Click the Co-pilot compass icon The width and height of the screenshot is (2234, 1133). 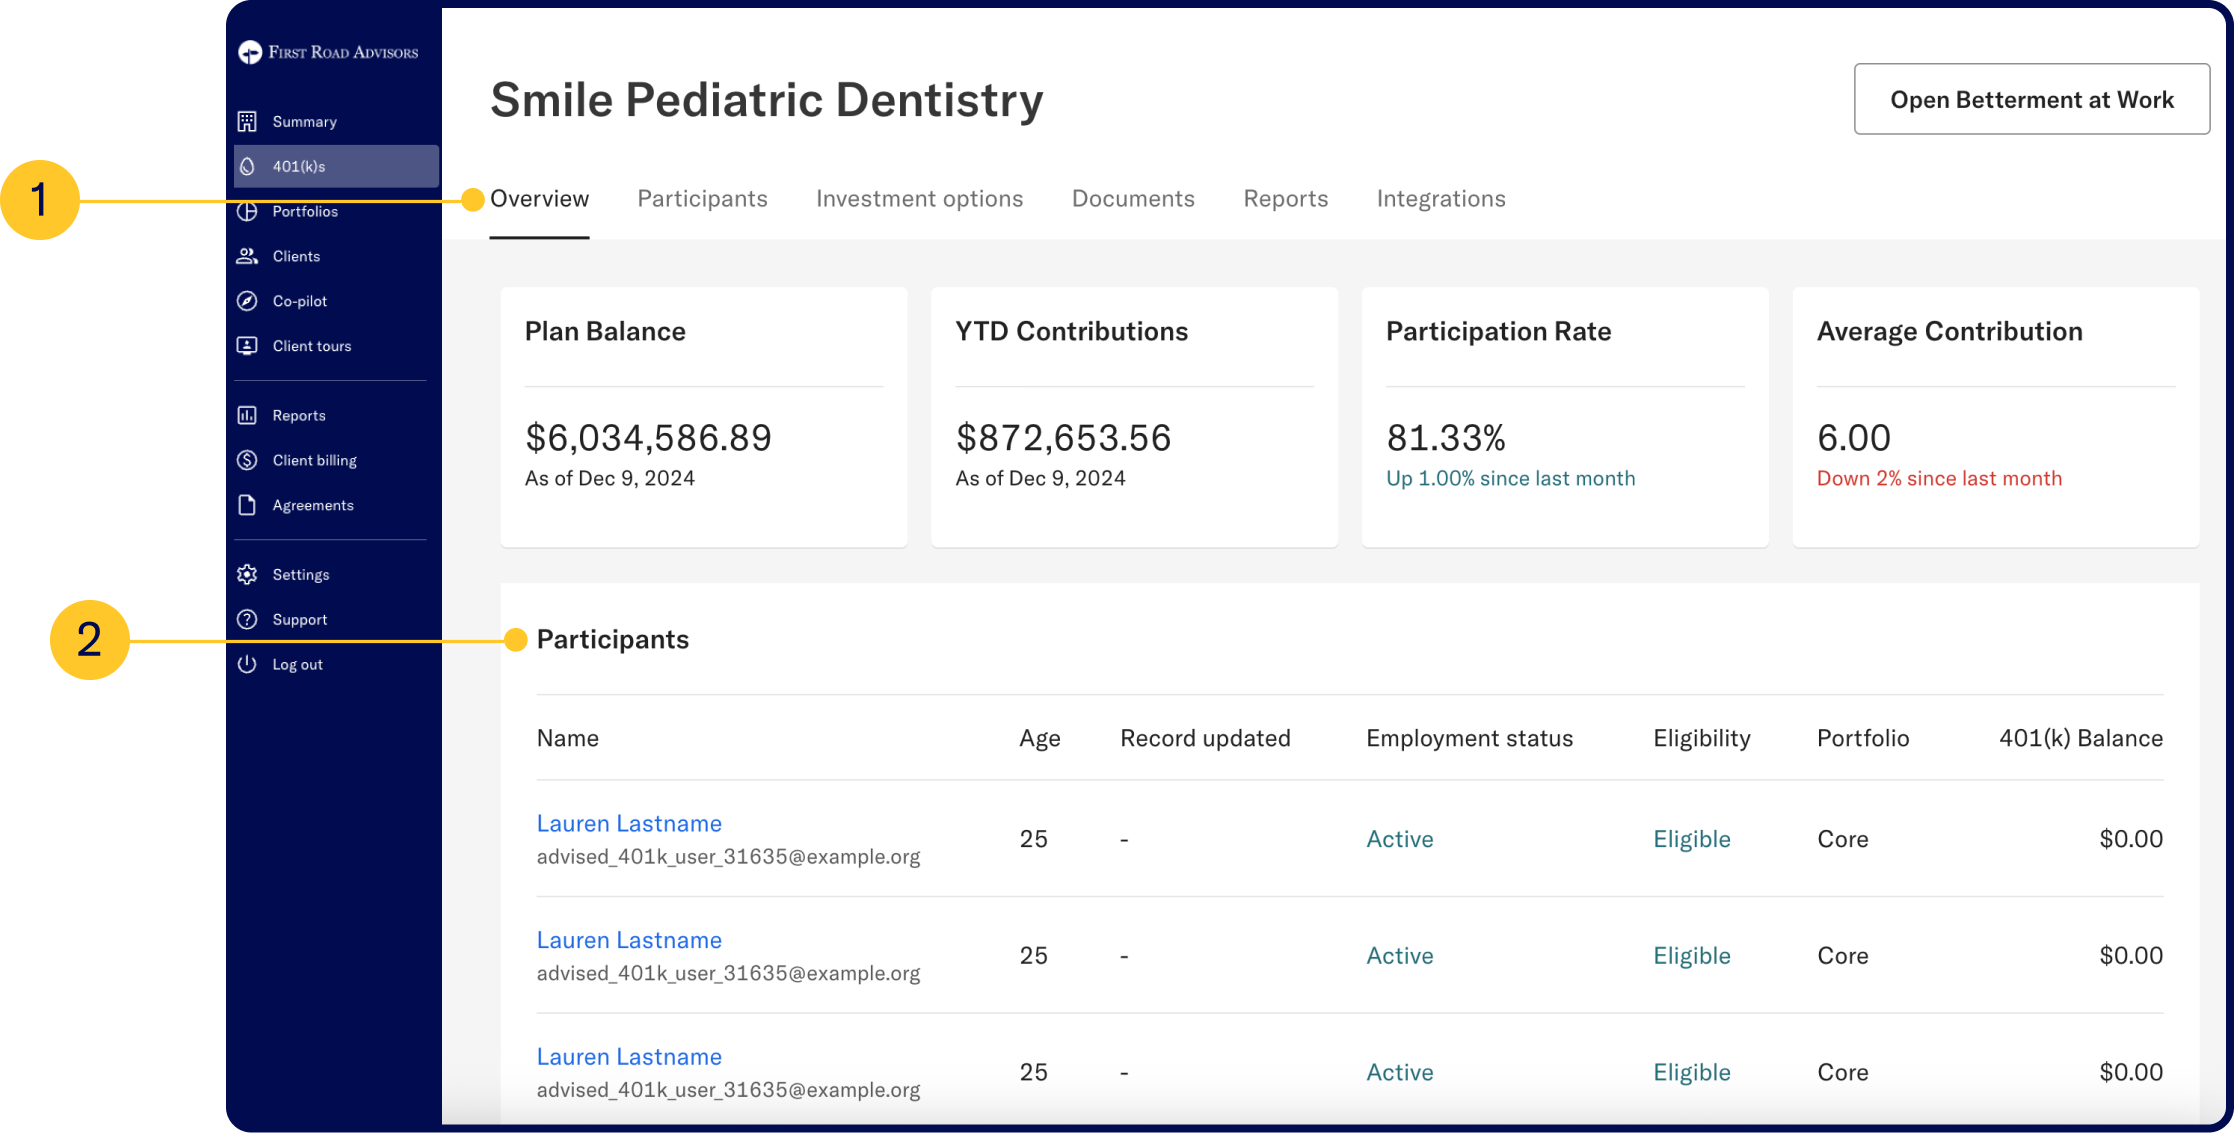pyautogui.click(x=247, y=301)
